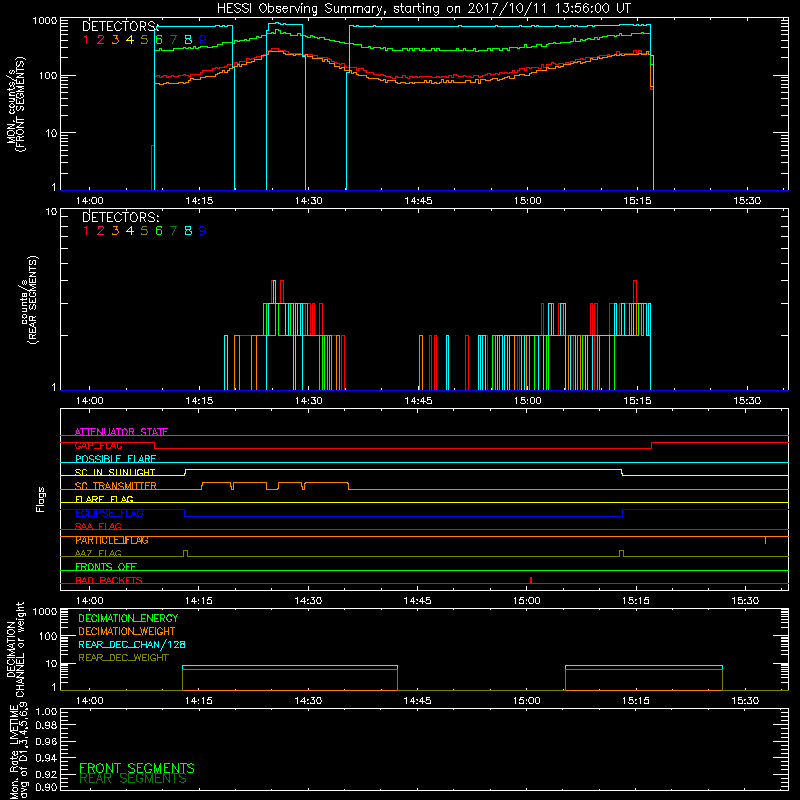Select detector 9 in front segments legend

coord(203,40)
